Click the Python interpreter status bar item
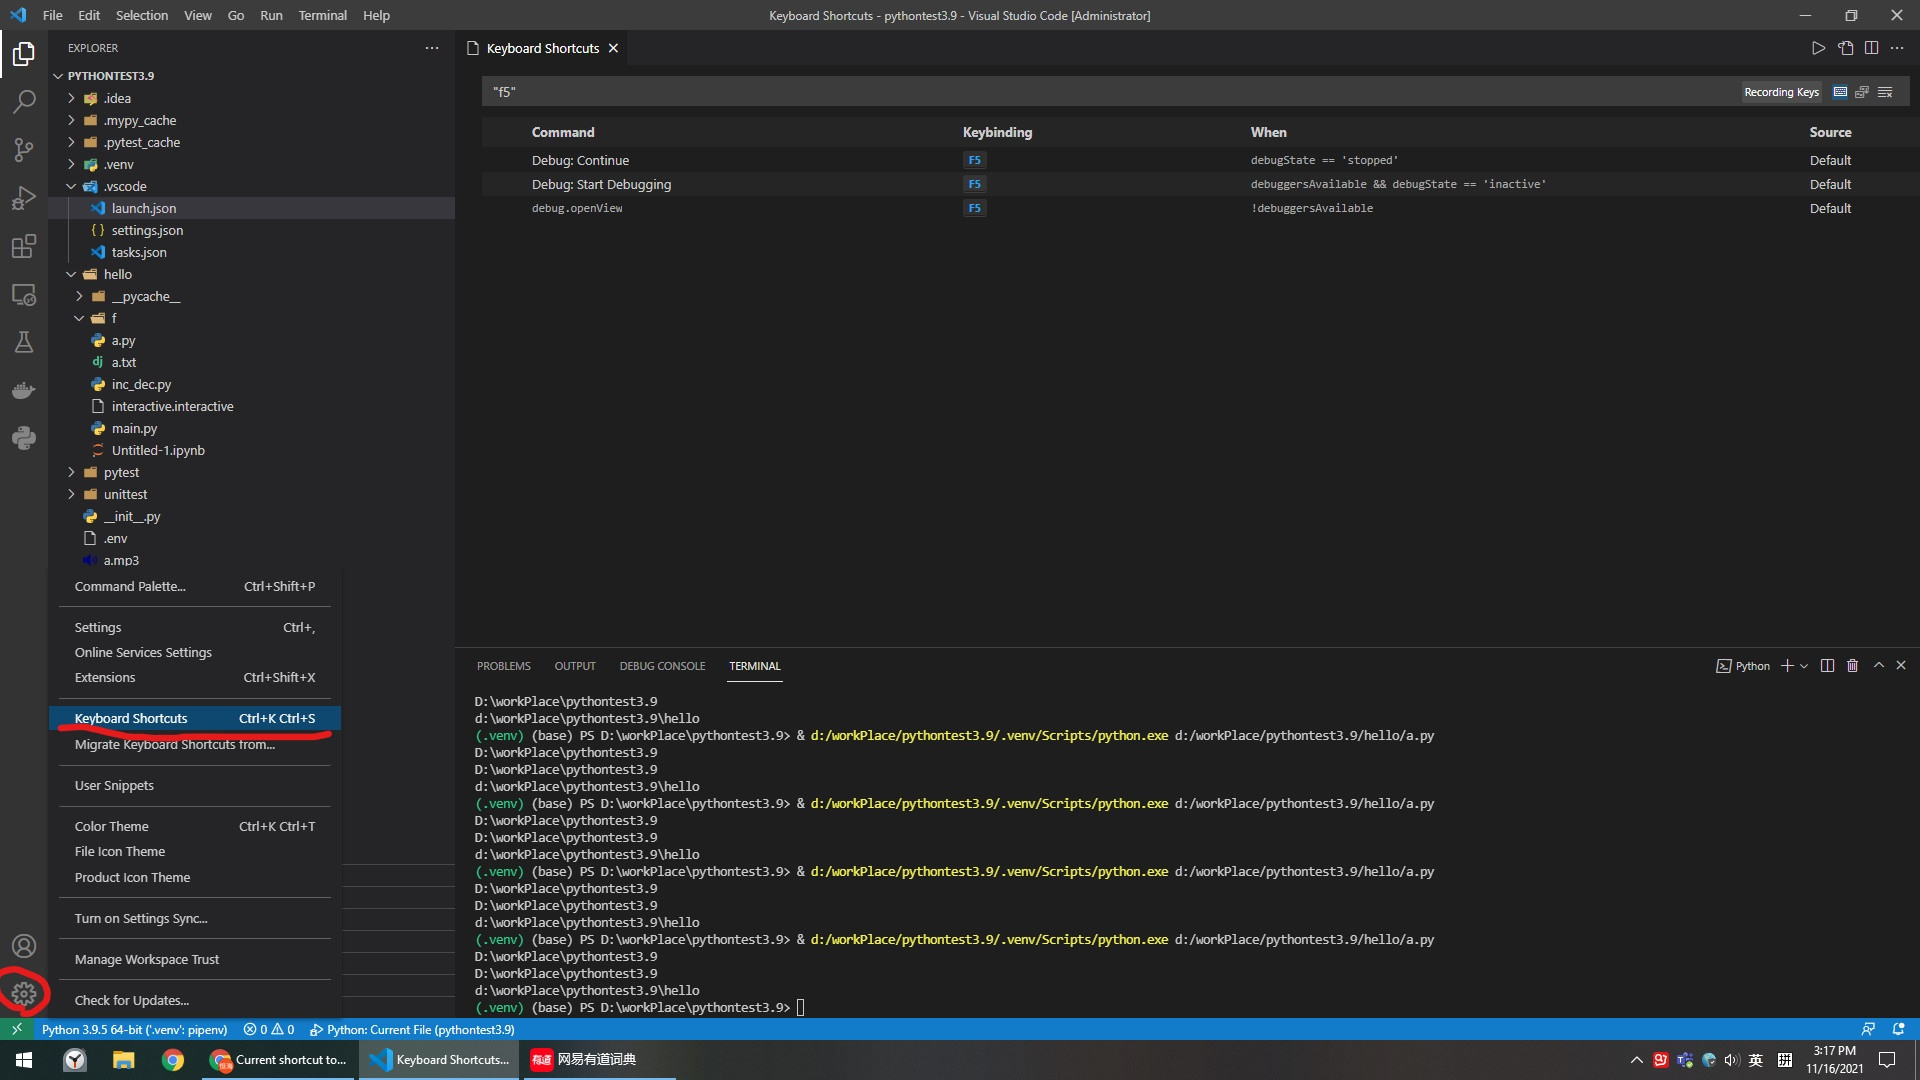 [134, 1029]
